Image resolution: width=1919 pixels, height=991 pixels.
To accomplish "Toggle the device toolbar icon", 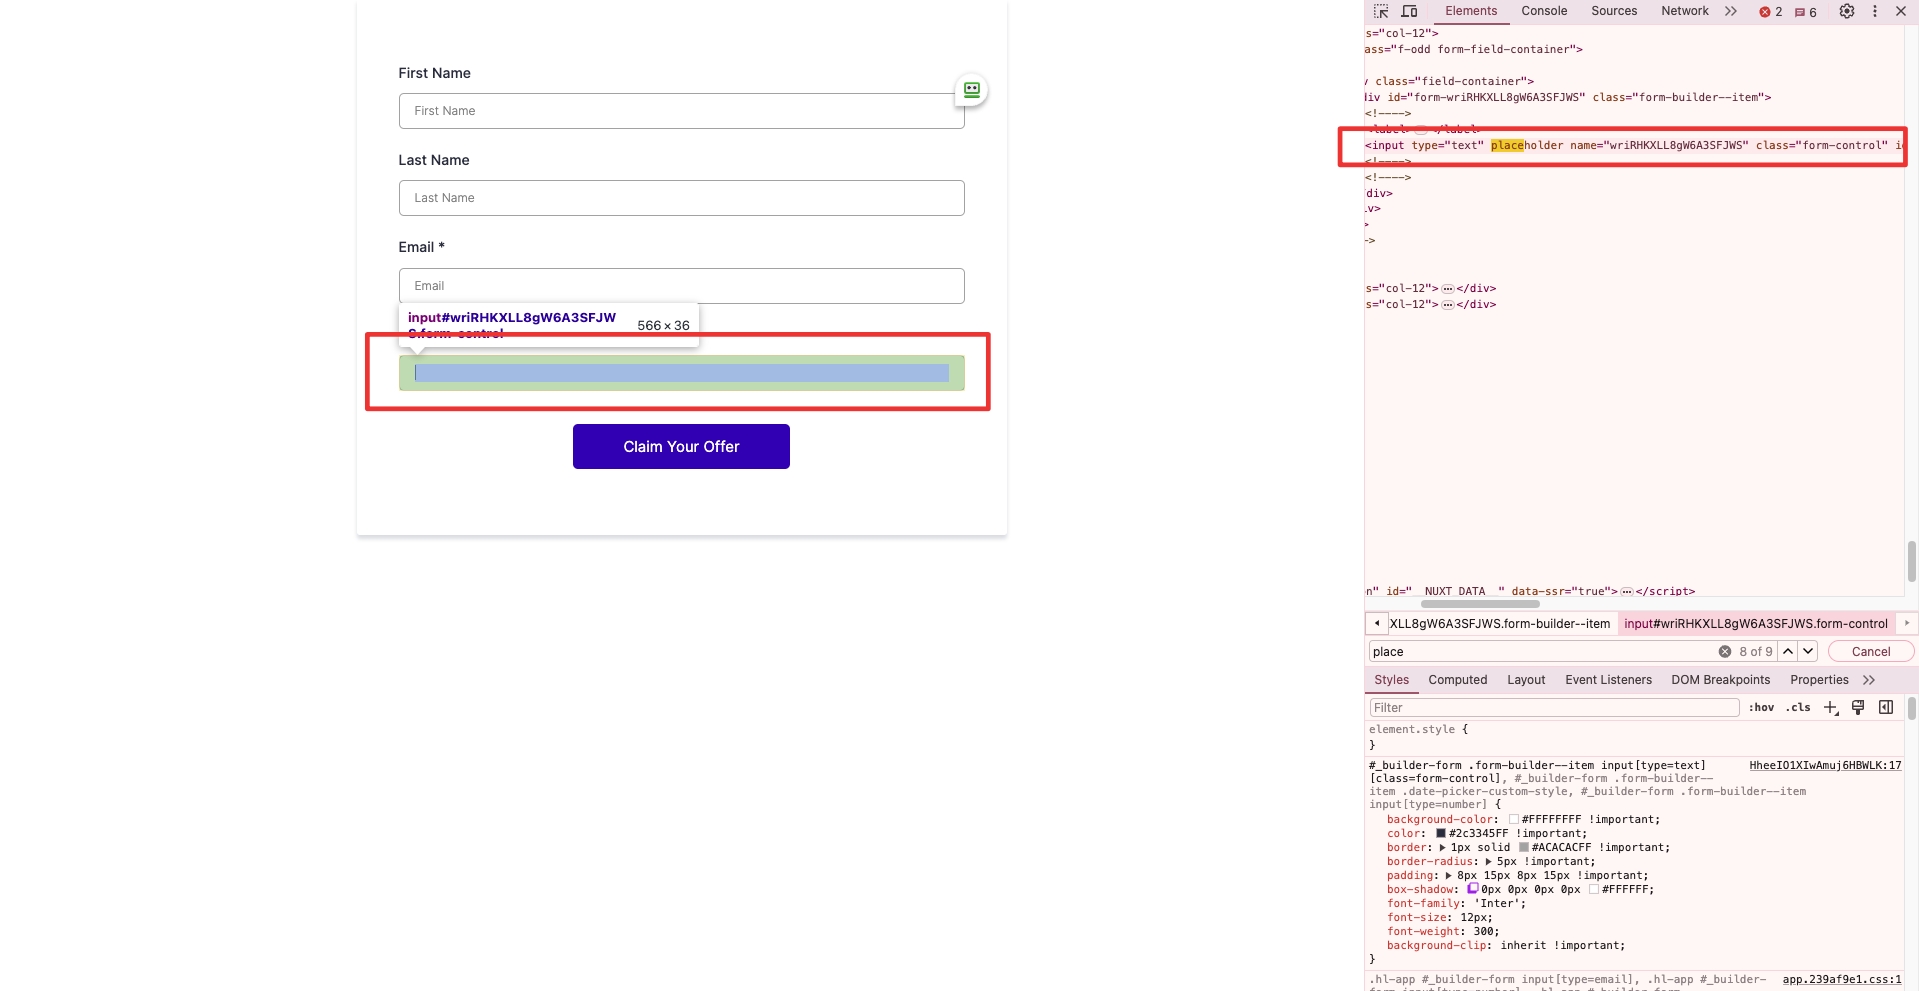I will point(1409,12).
